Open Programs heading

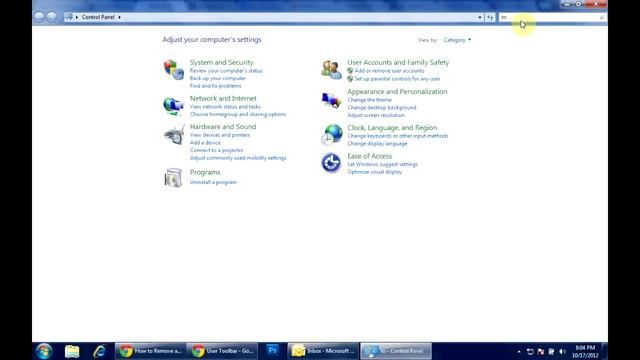[x=205, y=172]
